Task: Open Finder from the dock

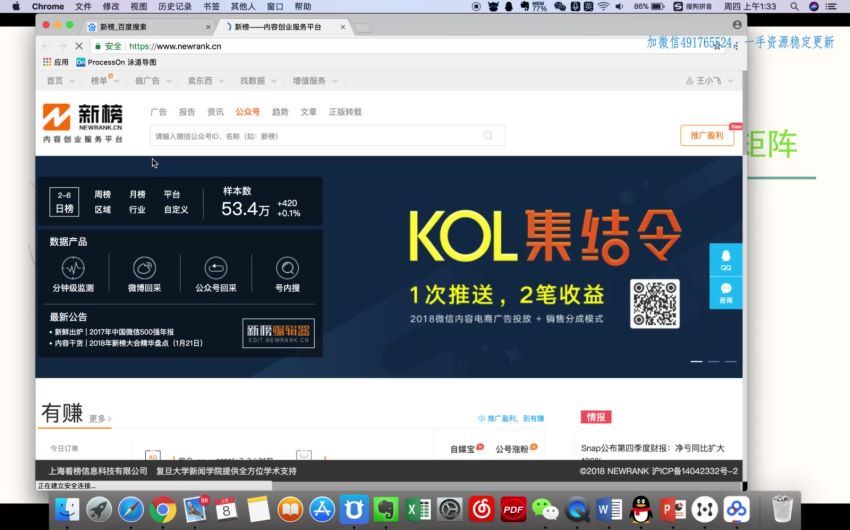Action: click(x=67, y=510)
